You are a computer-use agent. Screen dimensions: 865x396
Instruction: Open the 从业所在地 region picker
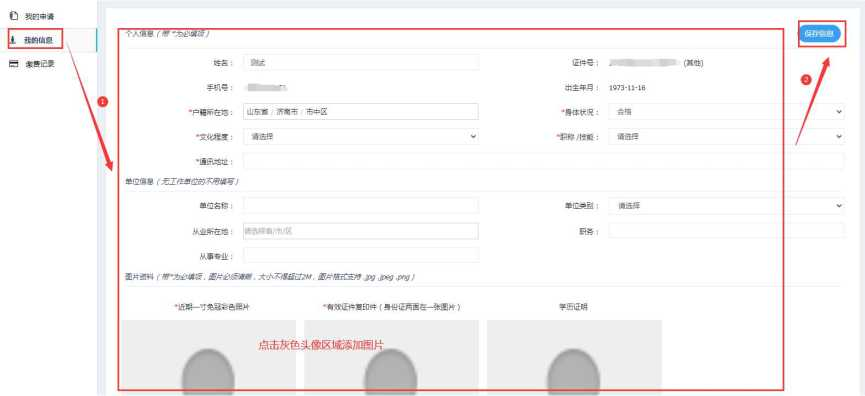point(361,231)
